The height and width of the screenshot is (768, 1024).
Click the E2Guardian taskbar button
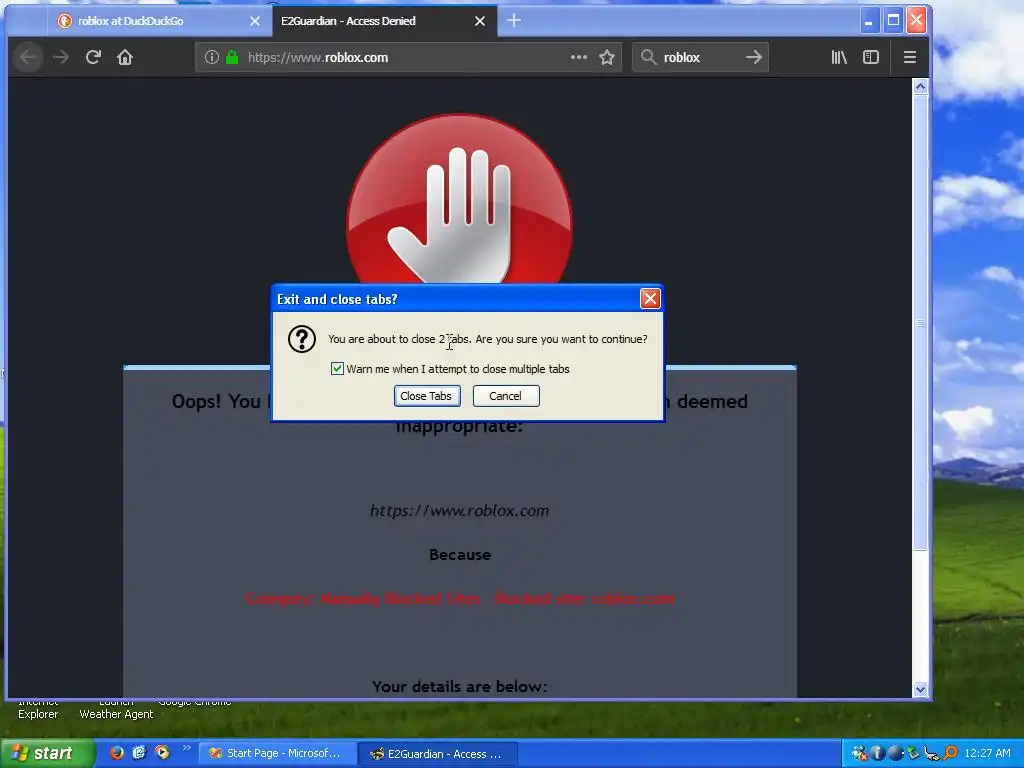pyautogui.click(x=438, y=754)
